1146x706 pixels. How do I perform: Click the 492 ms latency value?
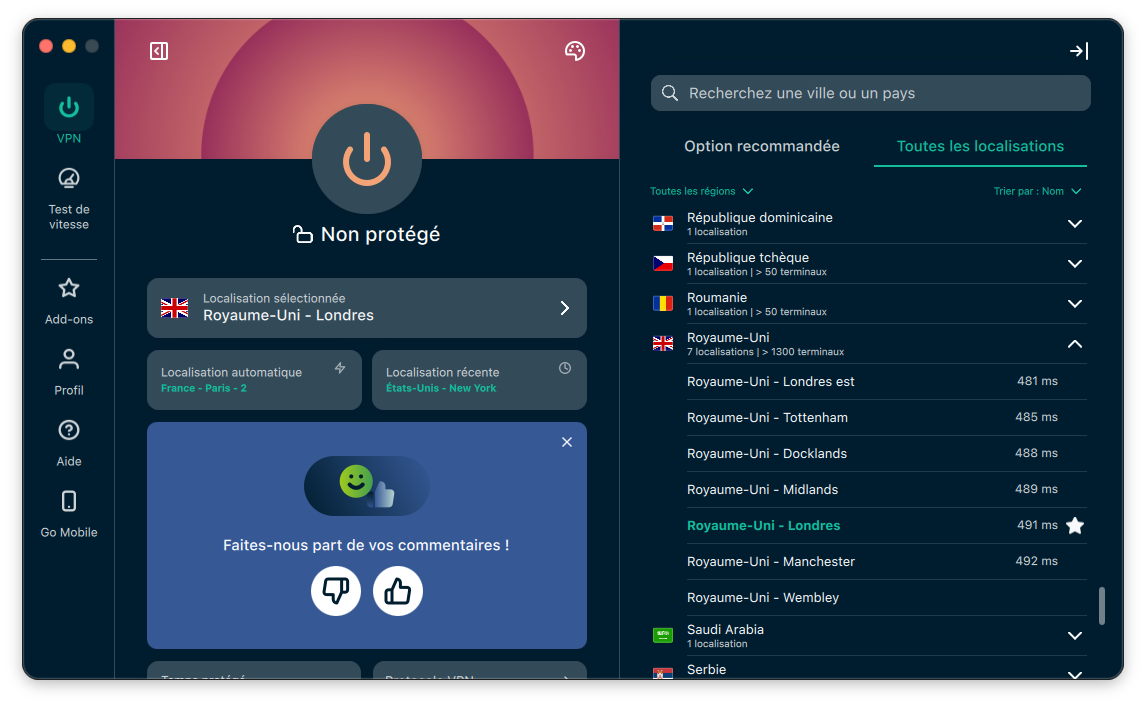[x=1037, y=561]
